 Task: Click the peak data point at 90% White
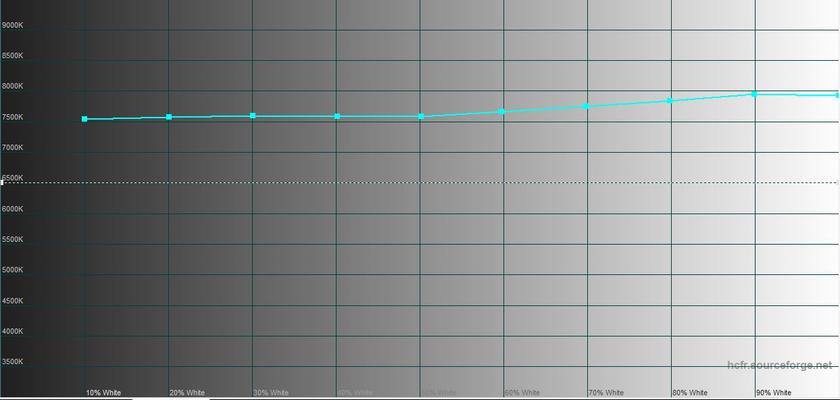point(755,93)
